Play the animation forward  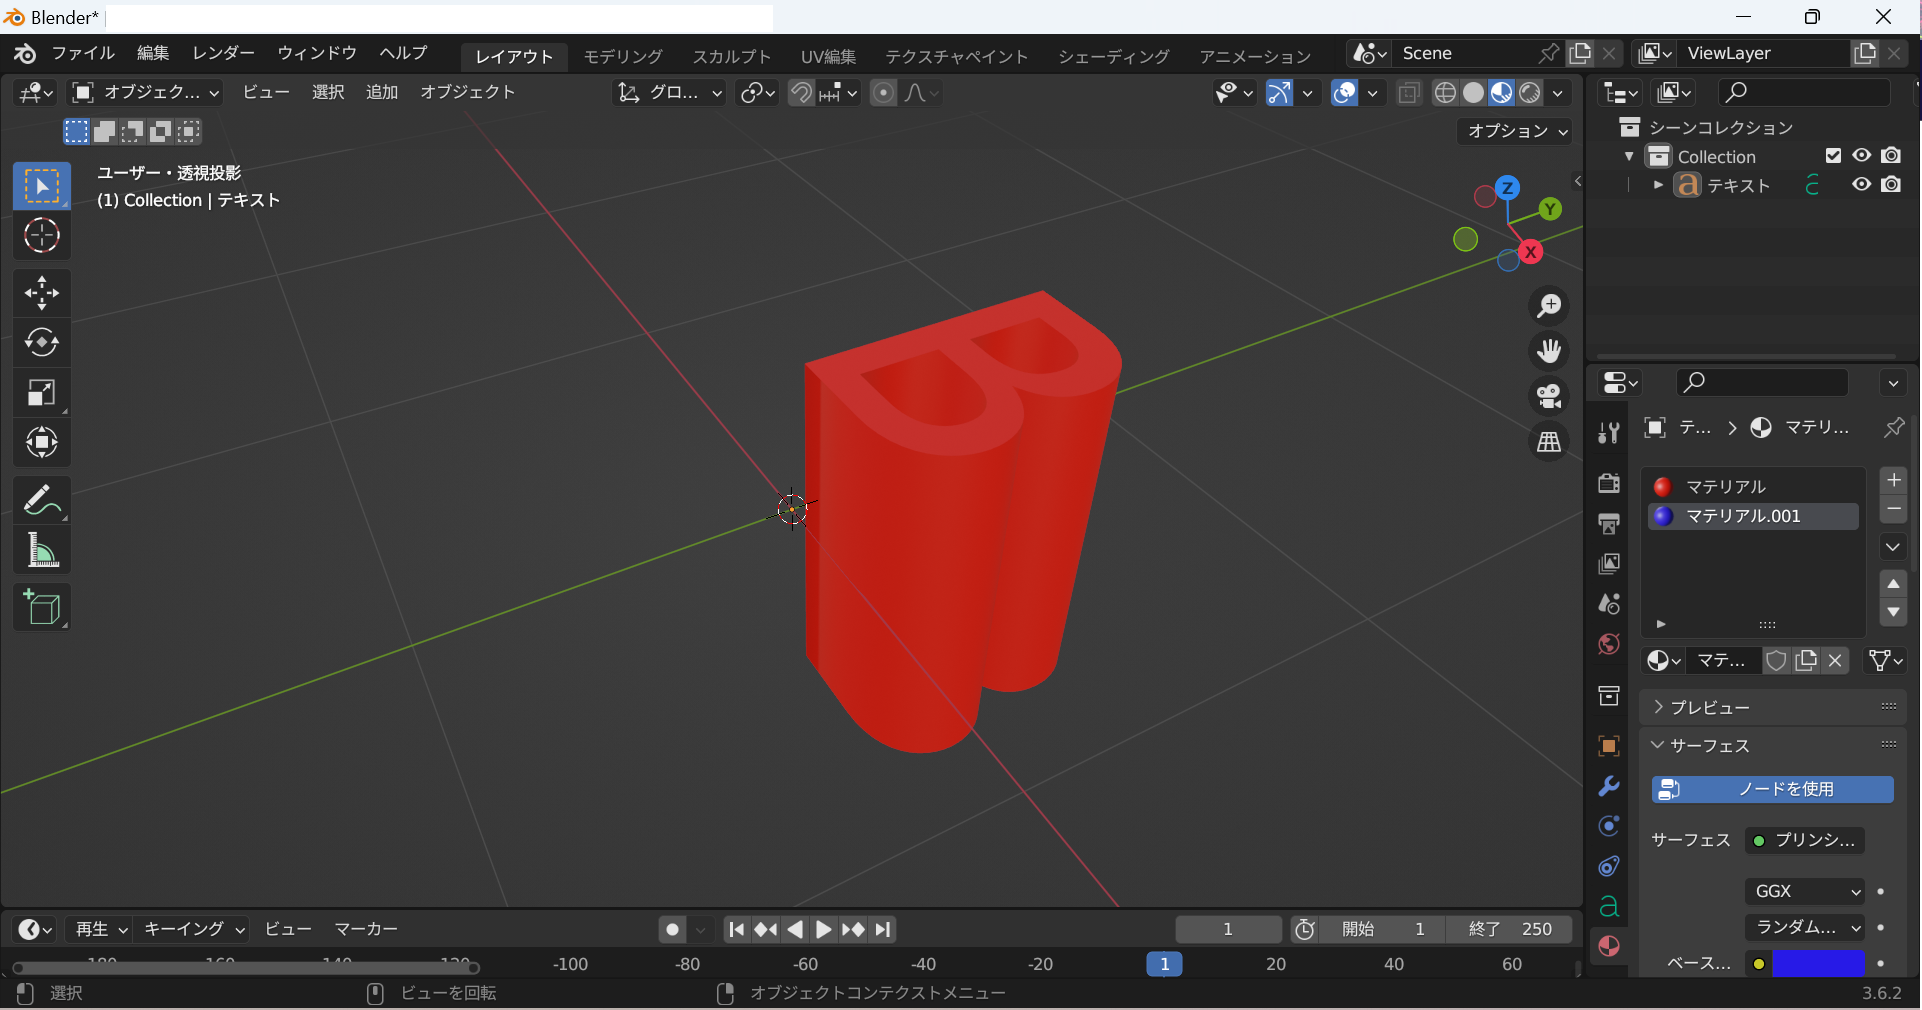point(823,930)
